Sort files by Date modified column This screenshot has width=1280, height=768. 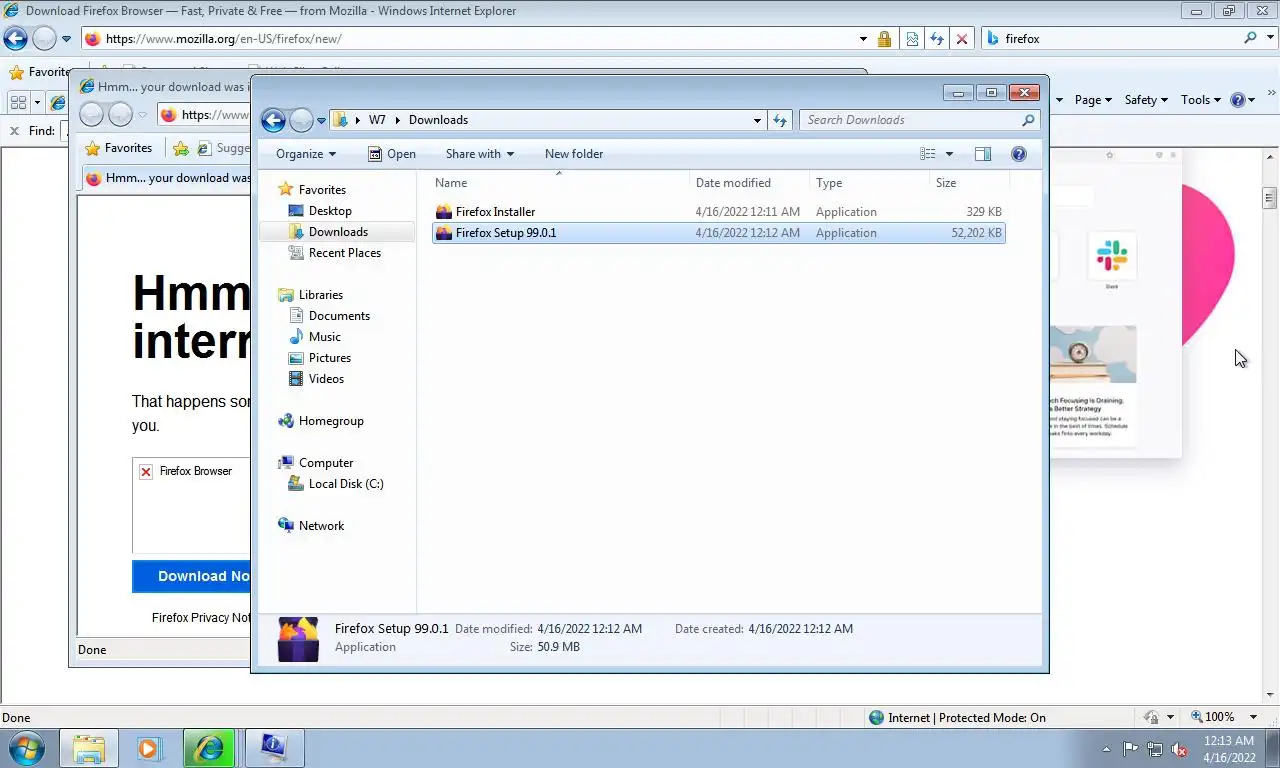pyautogui.click(x=749, y=183)
